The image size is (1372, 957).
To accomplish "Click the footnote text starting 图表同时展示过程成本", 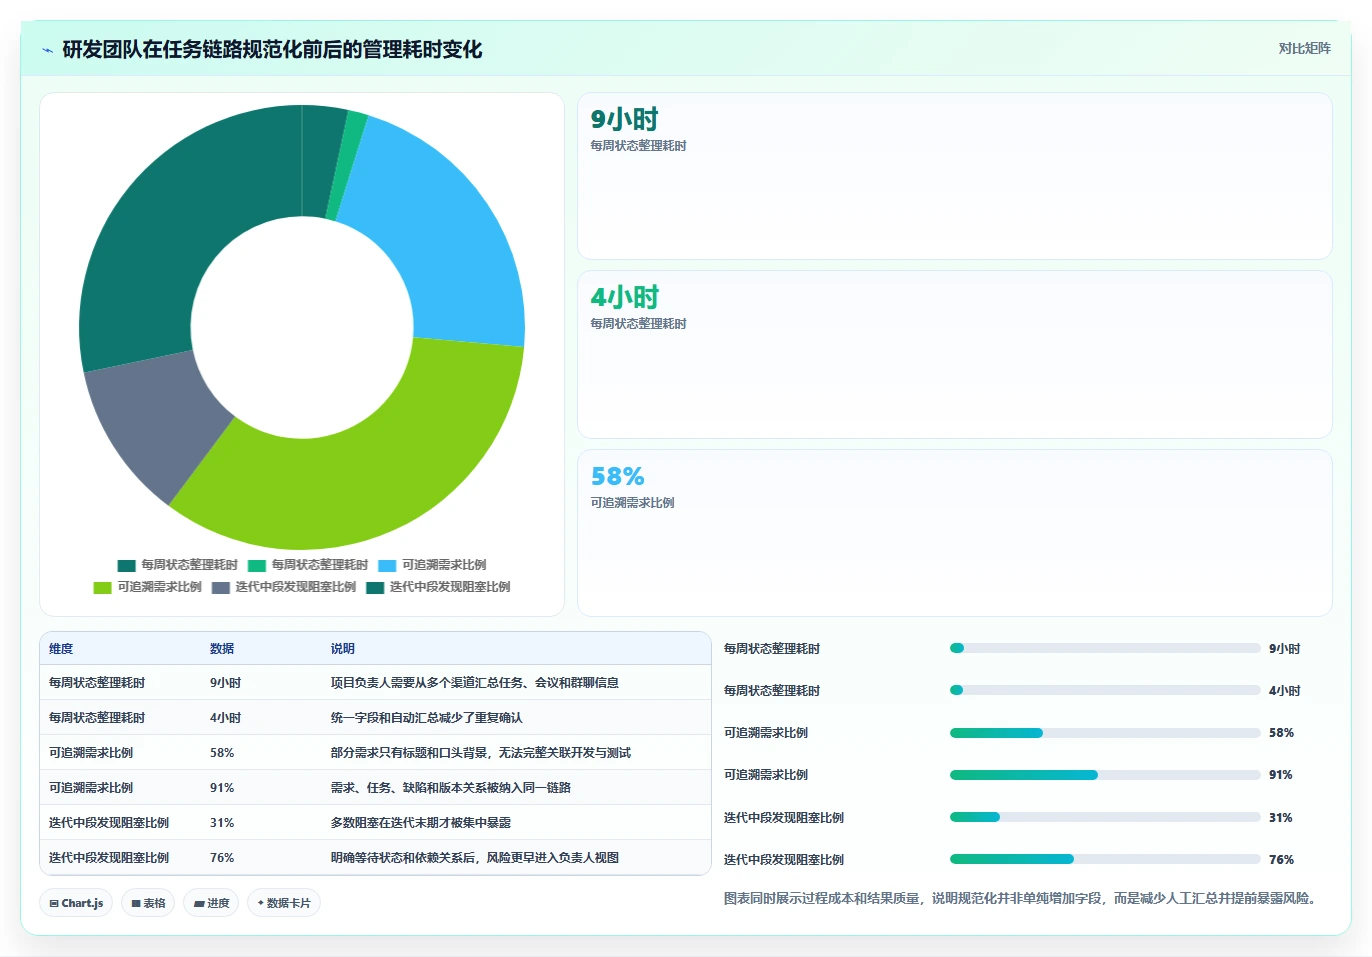I will (1022, 898).
